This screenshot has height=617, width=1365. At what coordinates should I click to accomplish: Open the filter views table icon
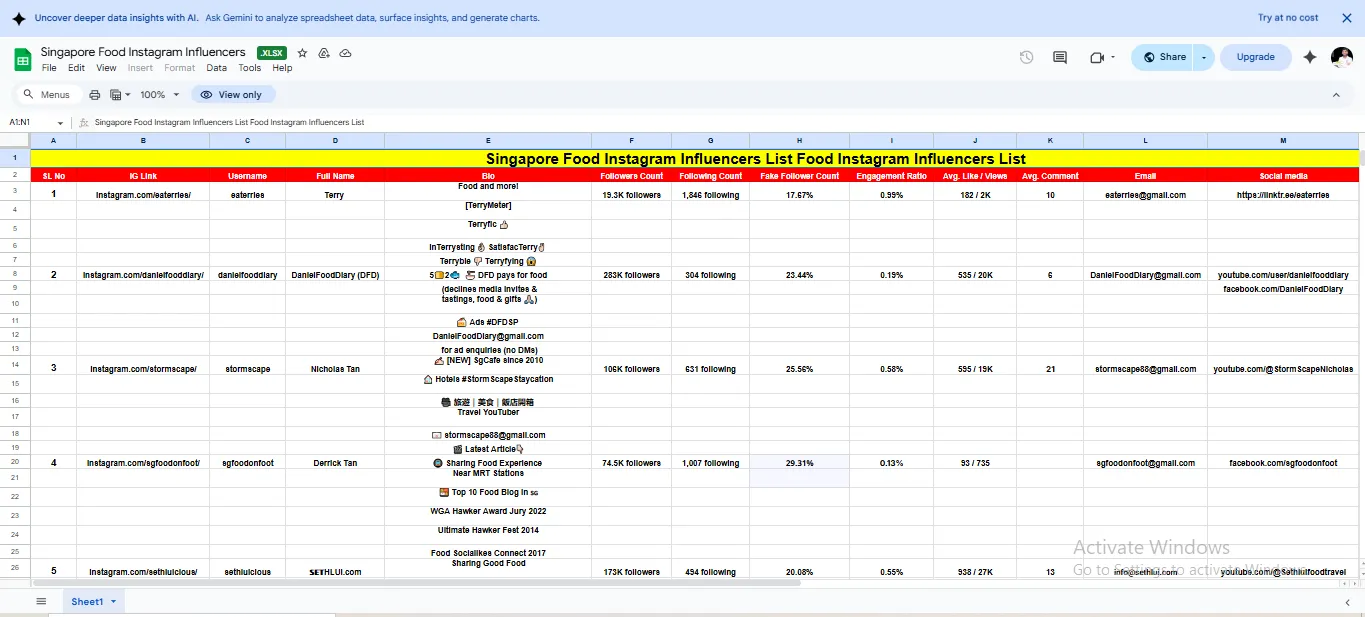click(x=116, y=95)
